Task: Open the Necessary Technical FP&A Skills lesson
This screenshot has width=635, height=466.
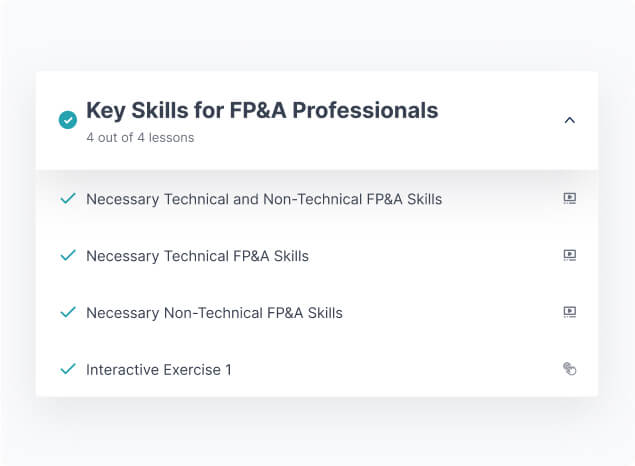Action: pos(197,256)
